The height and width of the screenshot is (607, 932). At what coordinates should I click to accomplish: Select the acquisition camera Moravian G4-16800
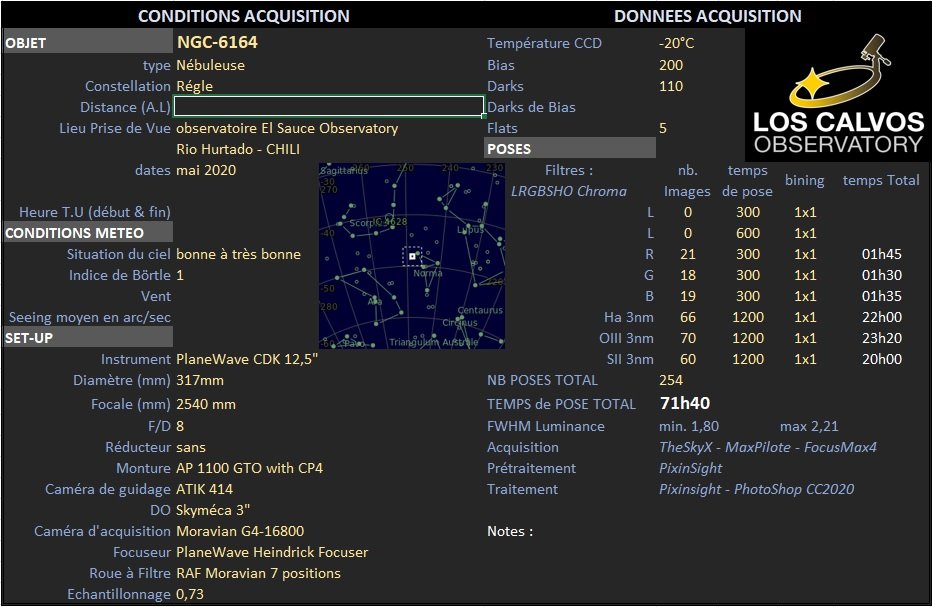click(x=240, y=531)
